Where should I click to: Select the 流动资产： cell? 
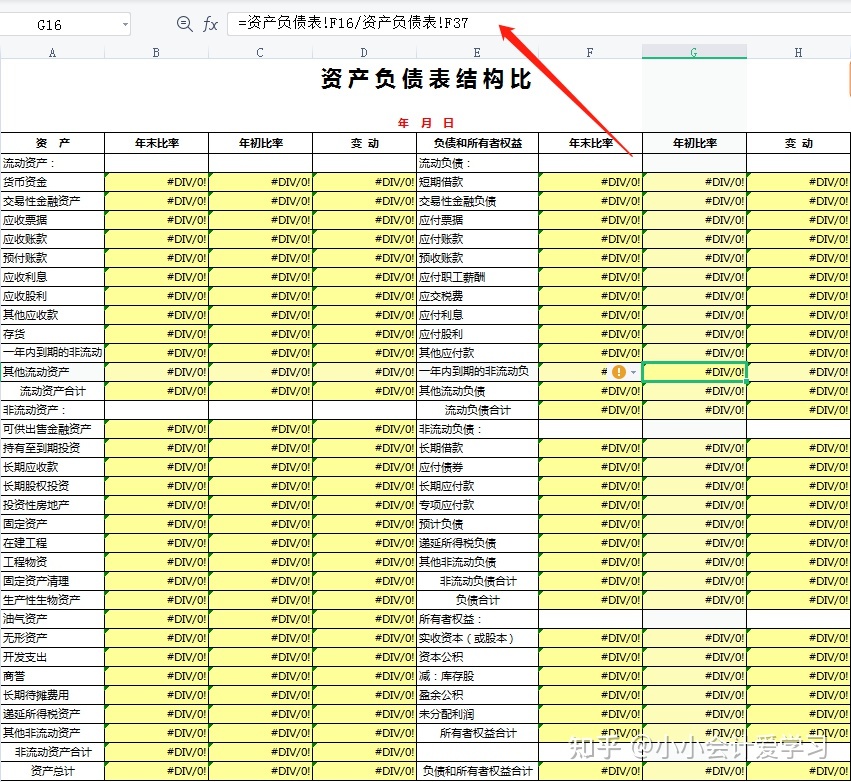tap(52, 163)
